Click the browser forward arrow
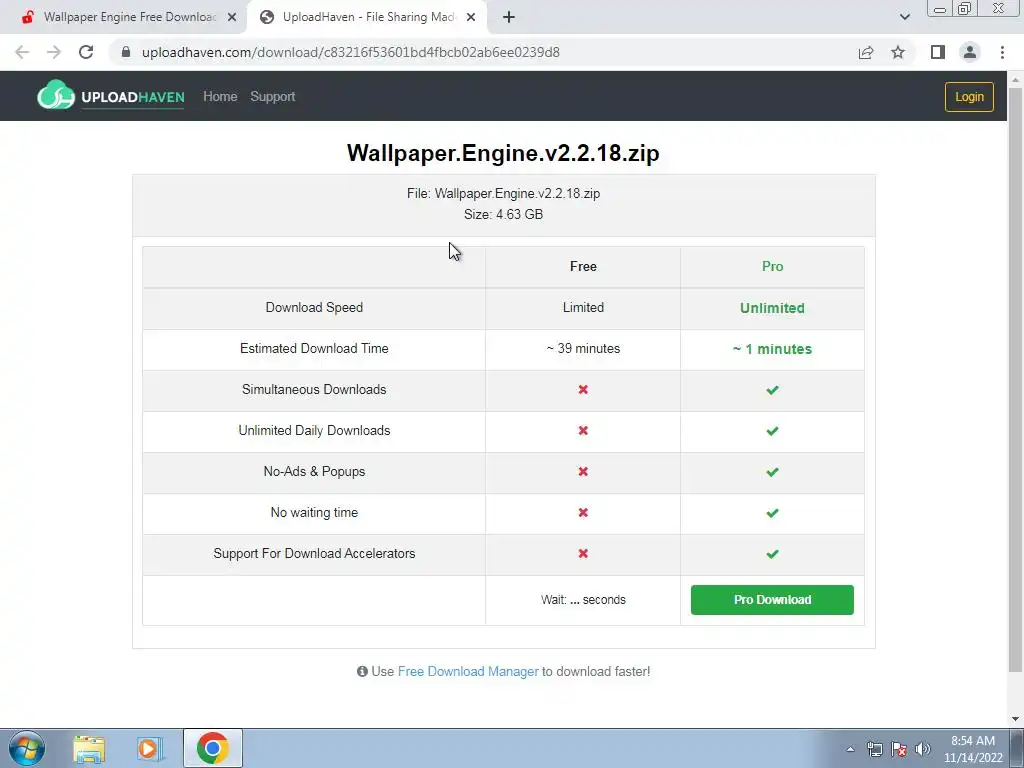Viewport: 1024px width, 768px height. pyautogui.click(x=54, y=52)
